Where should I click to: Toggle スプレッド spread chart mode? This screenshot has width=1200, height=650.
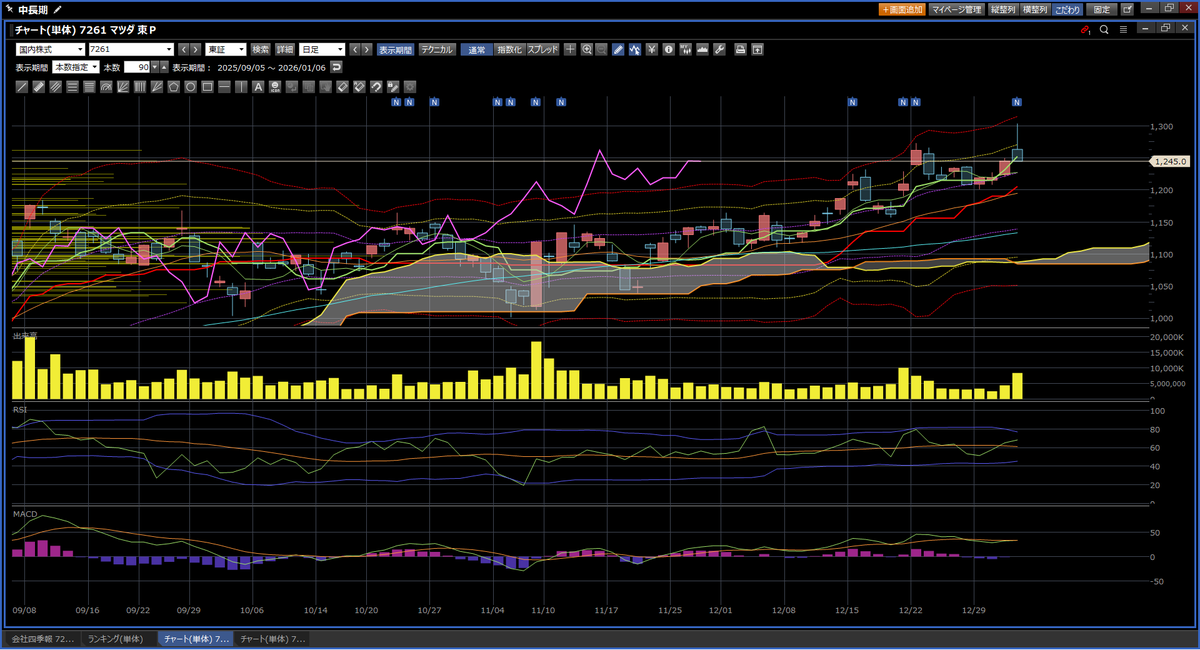pos(543,49)
